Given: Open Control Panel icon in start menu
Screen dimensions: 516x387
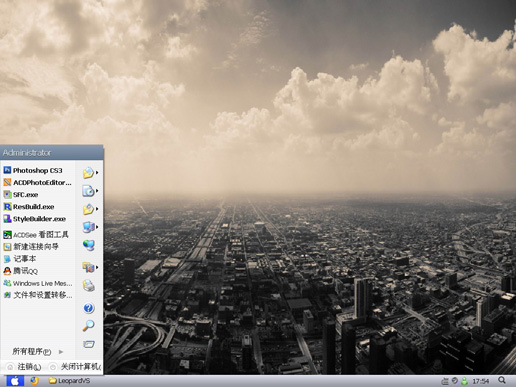Looking at the screenshot, I should point(88,267).
